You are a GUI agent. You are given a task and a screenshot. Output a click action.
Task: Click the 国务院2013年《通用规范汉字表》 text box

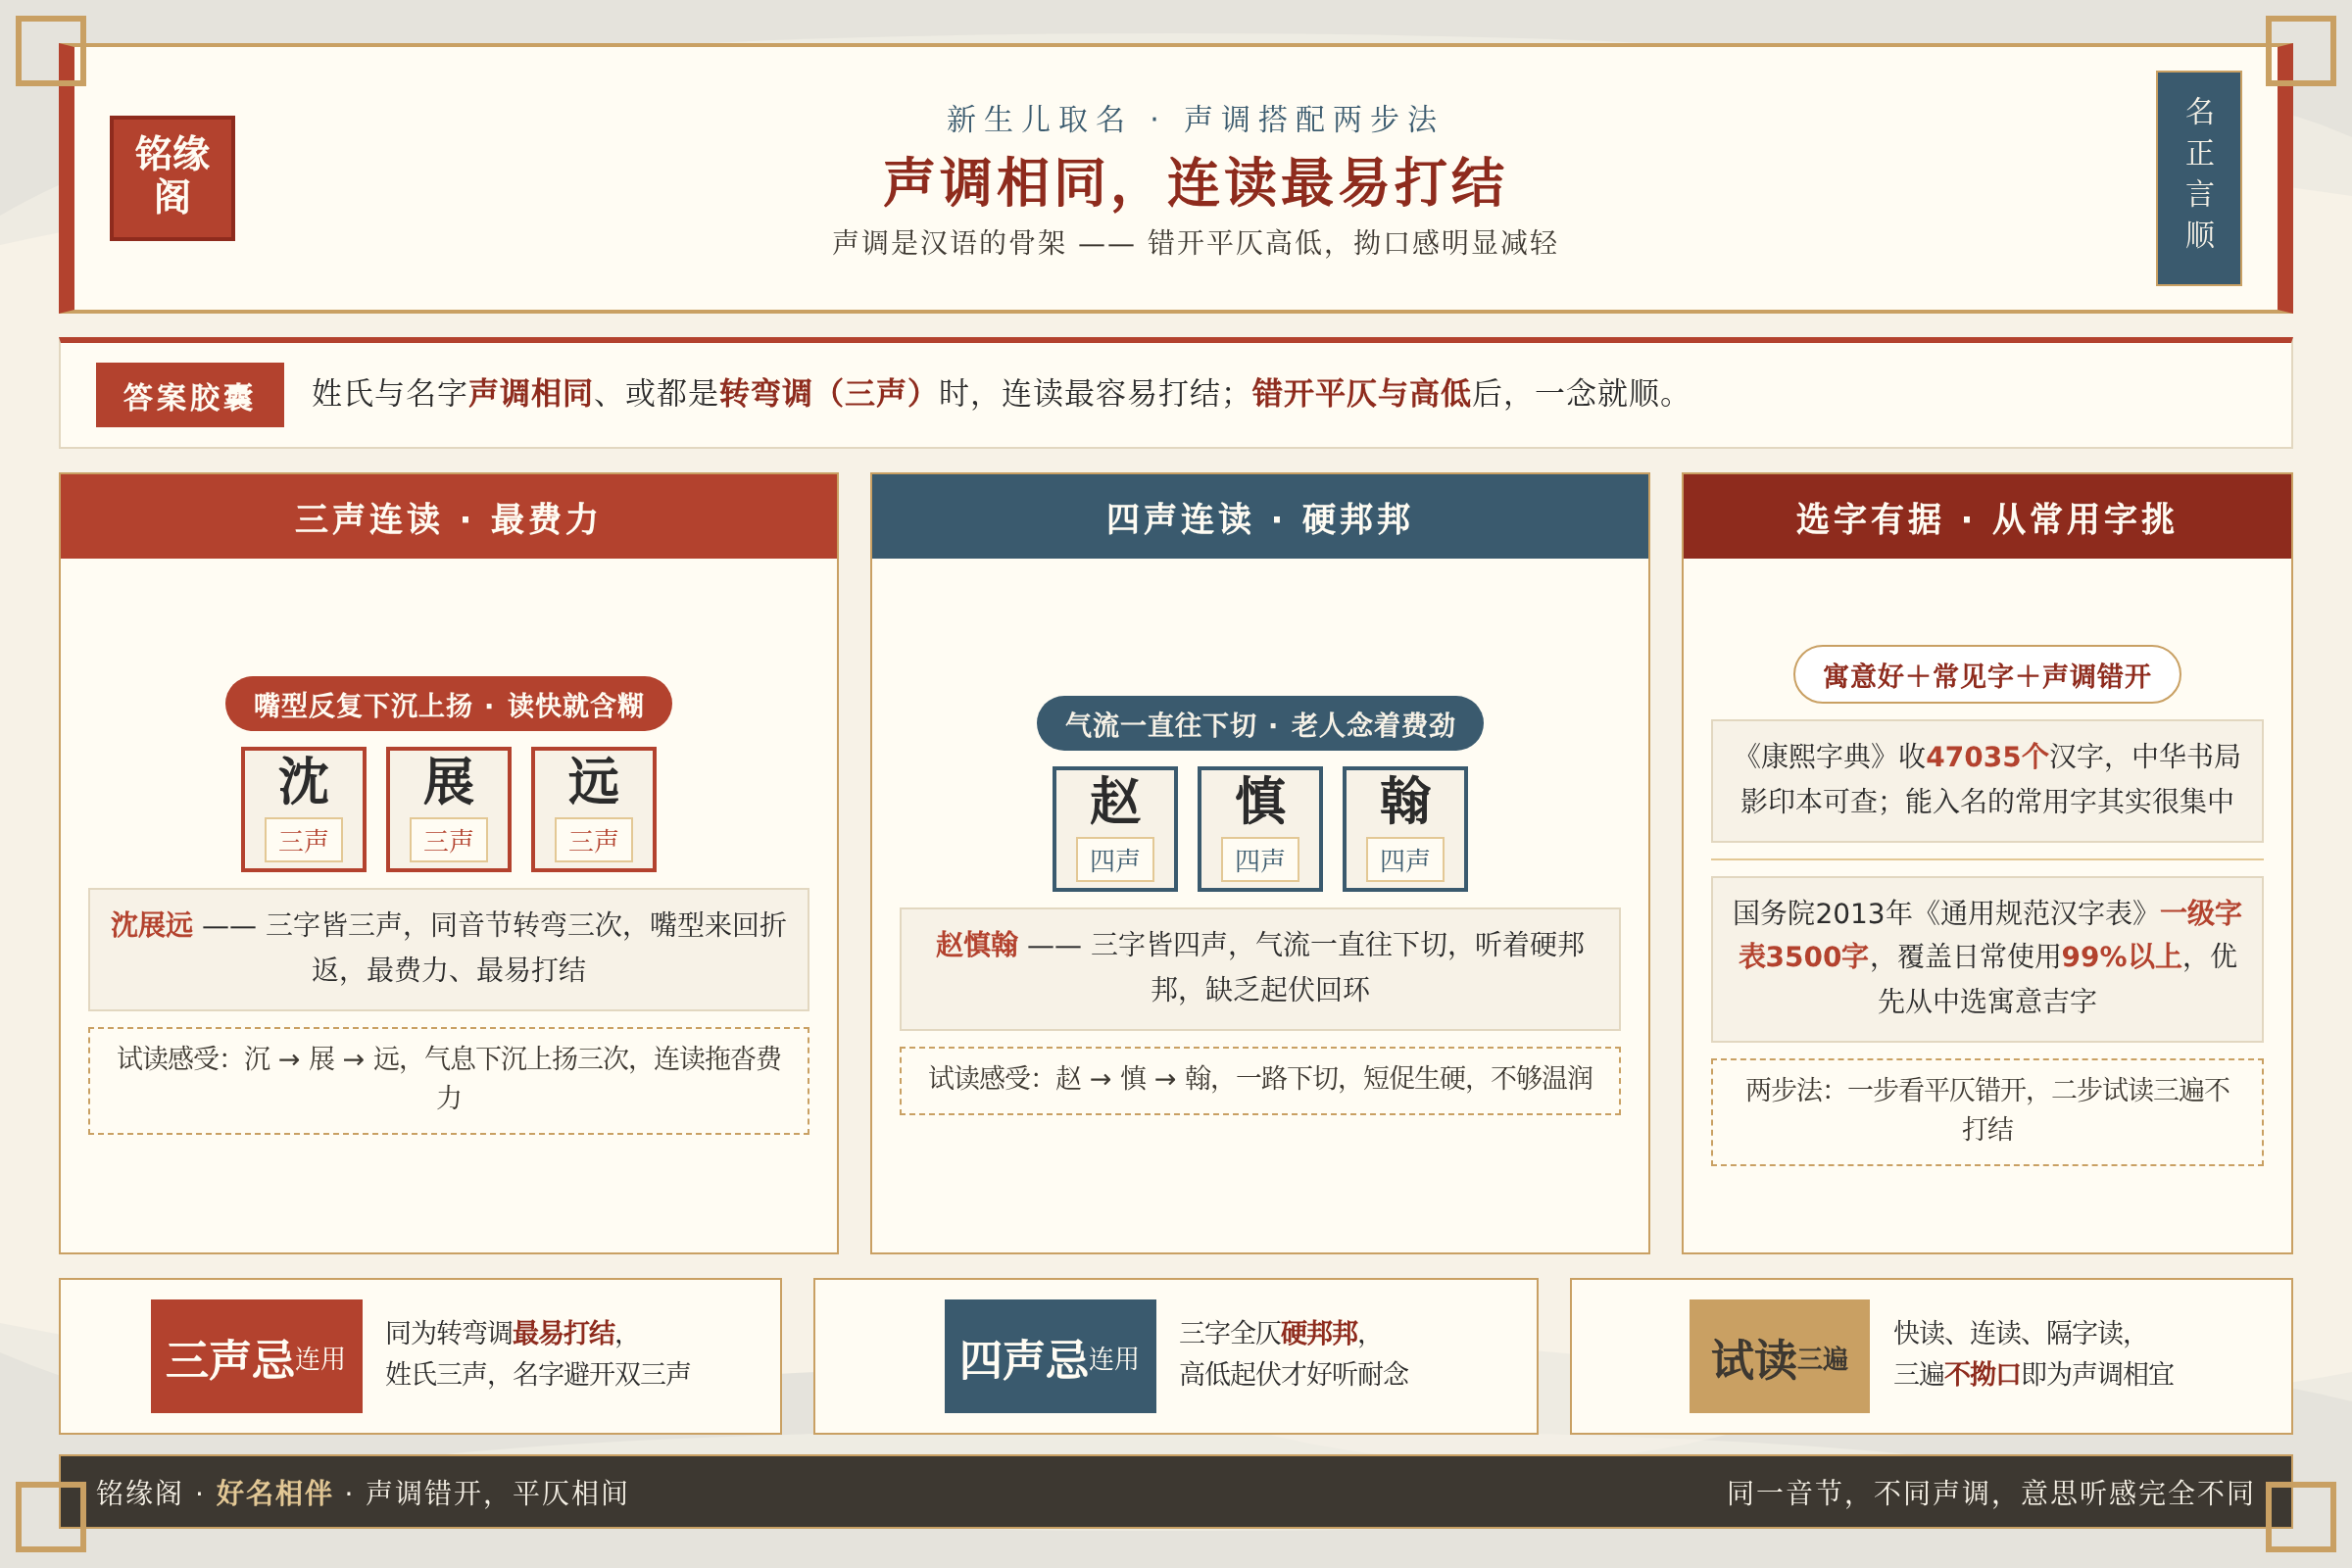1987,959
